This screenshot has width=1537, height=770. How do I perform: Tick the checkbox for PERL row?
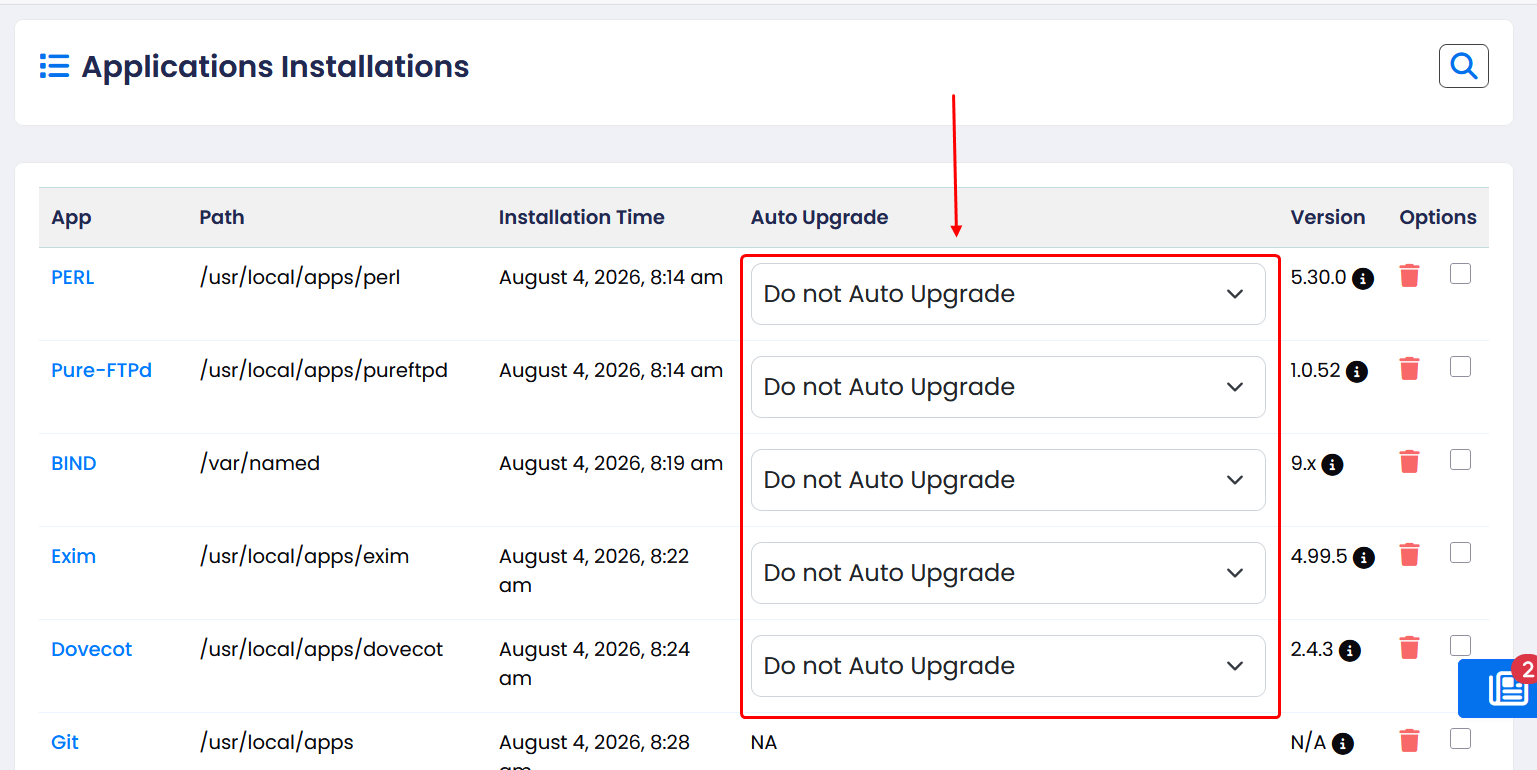pos(1460,274)
